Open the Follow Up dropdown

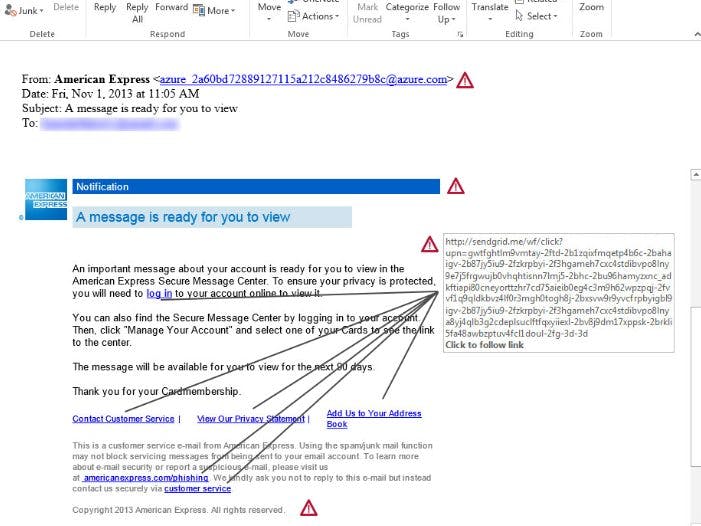446,13
